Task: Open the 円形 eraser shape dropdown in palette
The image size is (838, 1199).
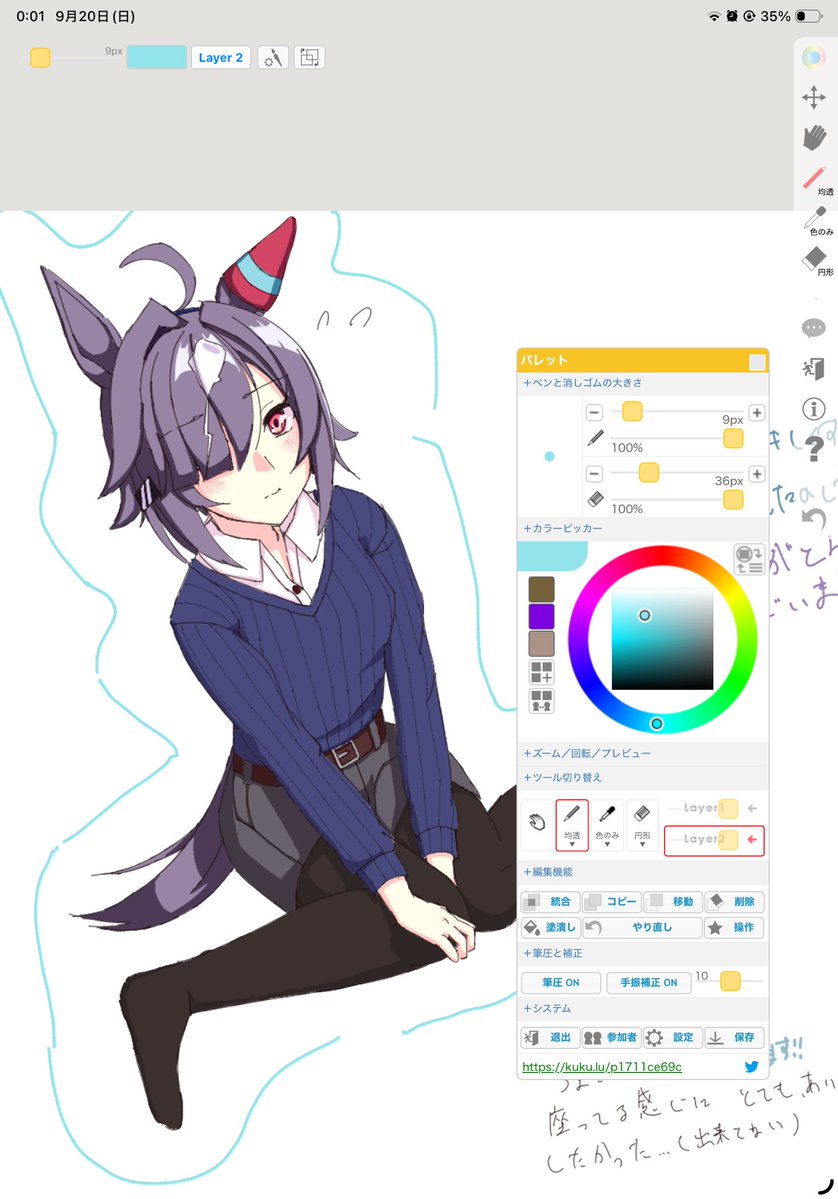Action: (x=642, y=825)
